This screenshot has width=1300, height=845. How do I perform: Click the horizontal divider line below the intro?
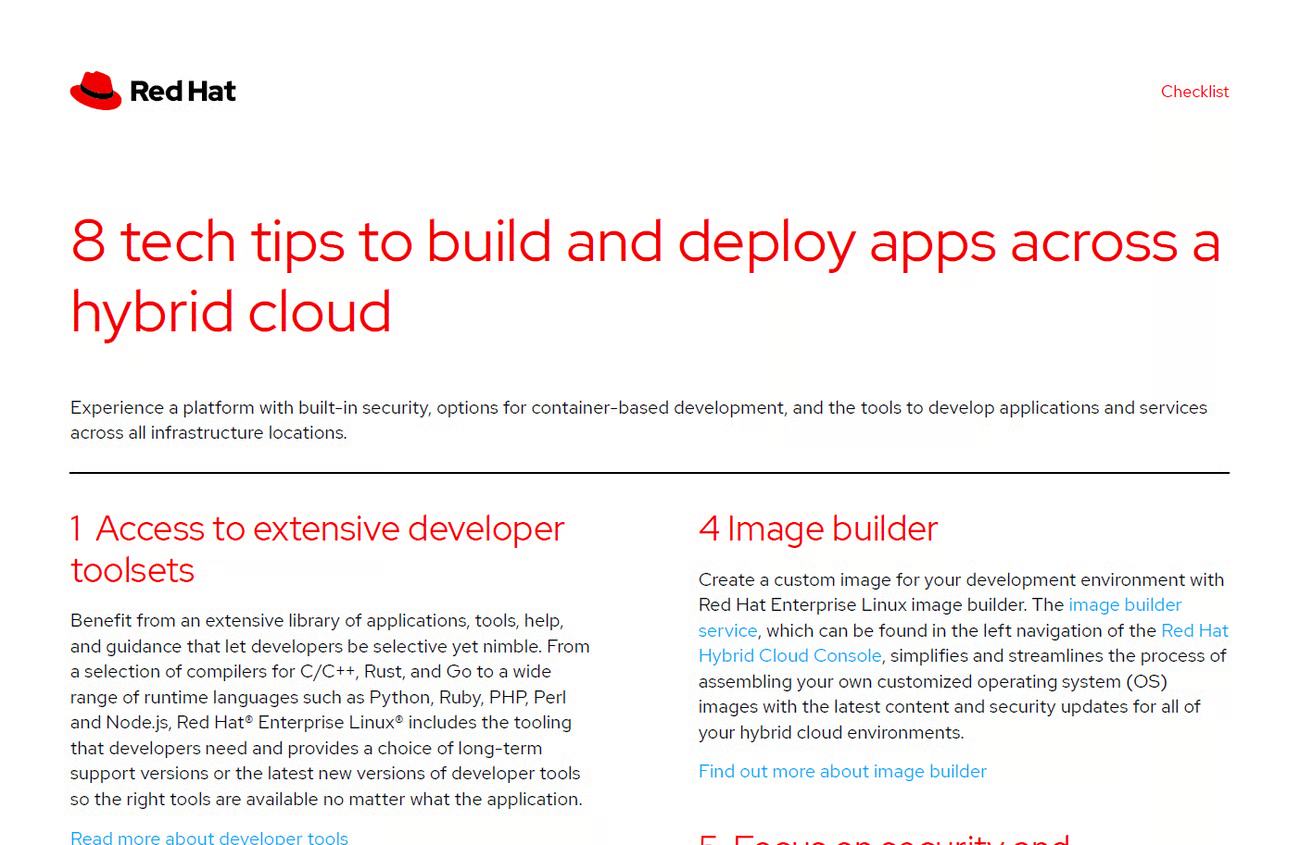tap(649, 473)
